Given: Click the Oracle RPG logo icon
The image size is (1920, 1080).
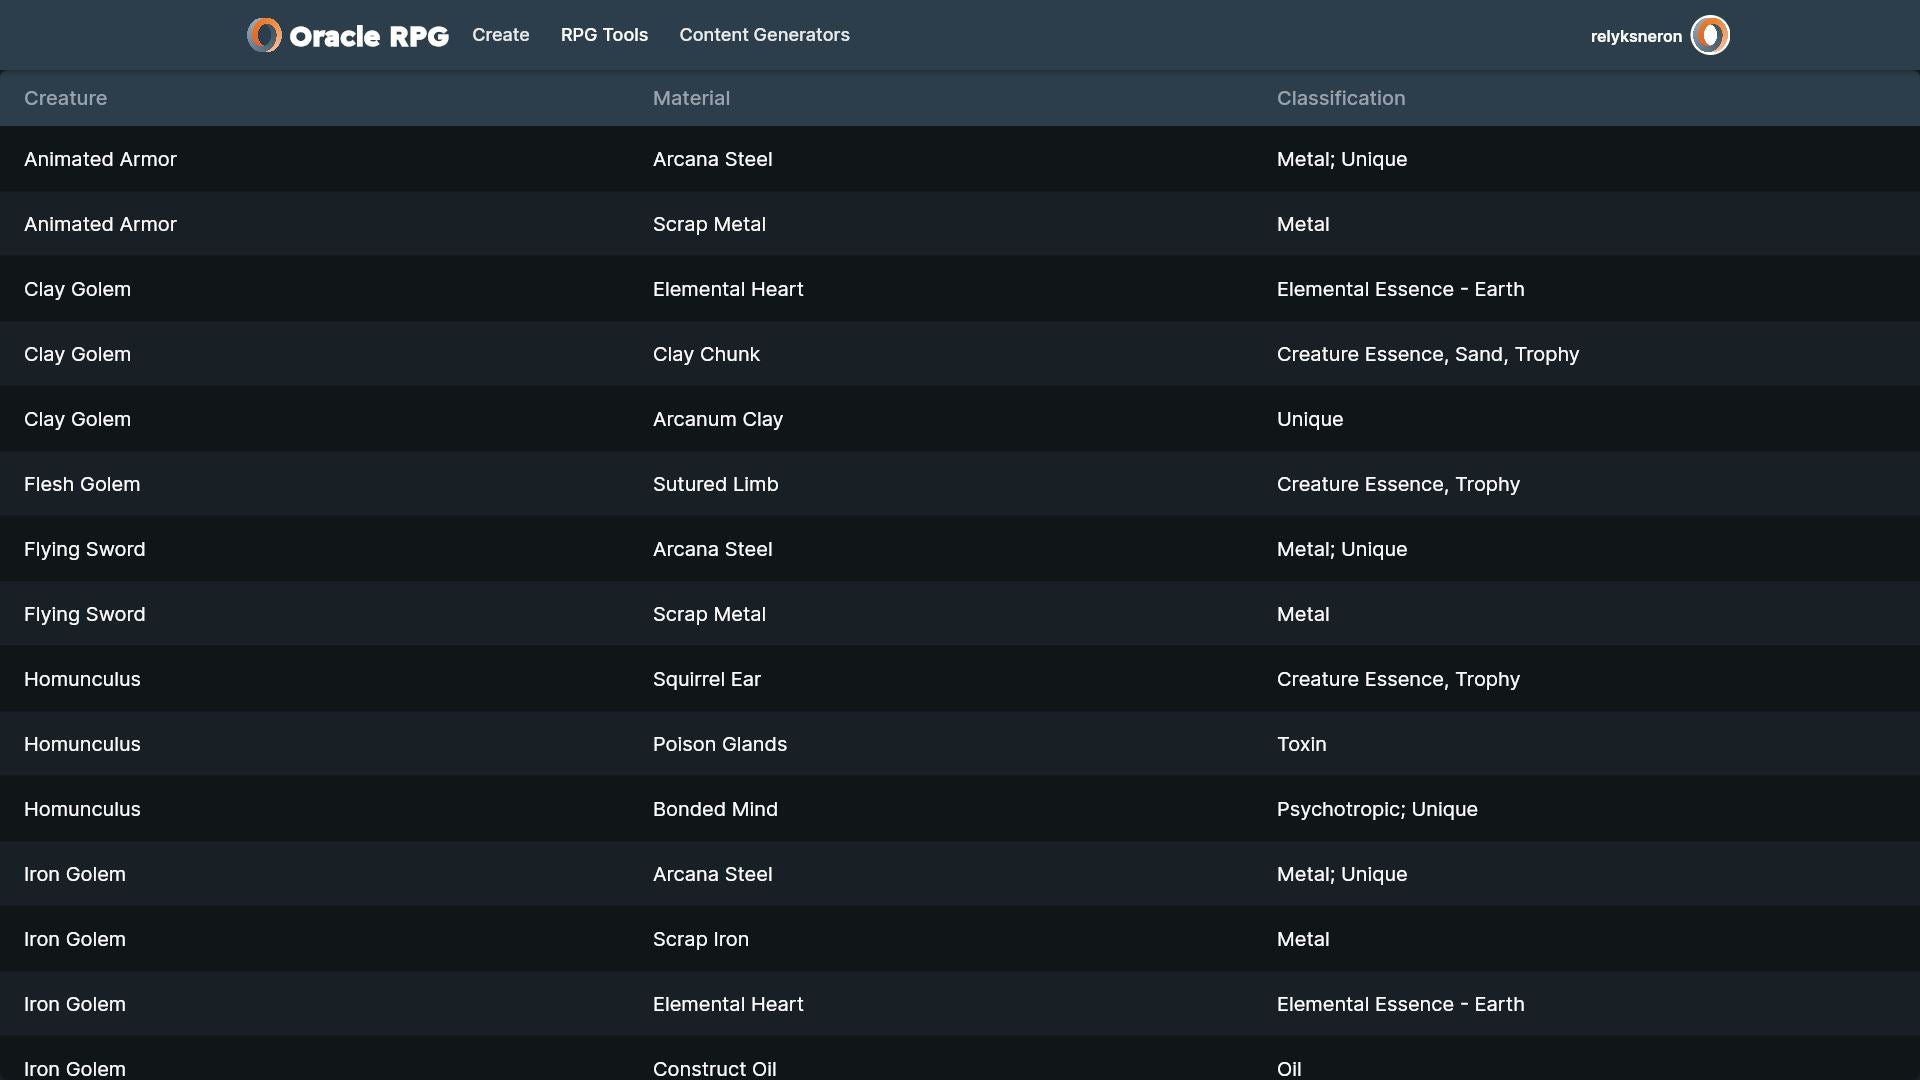Looking at the screenshot, I should pos(264,35).
